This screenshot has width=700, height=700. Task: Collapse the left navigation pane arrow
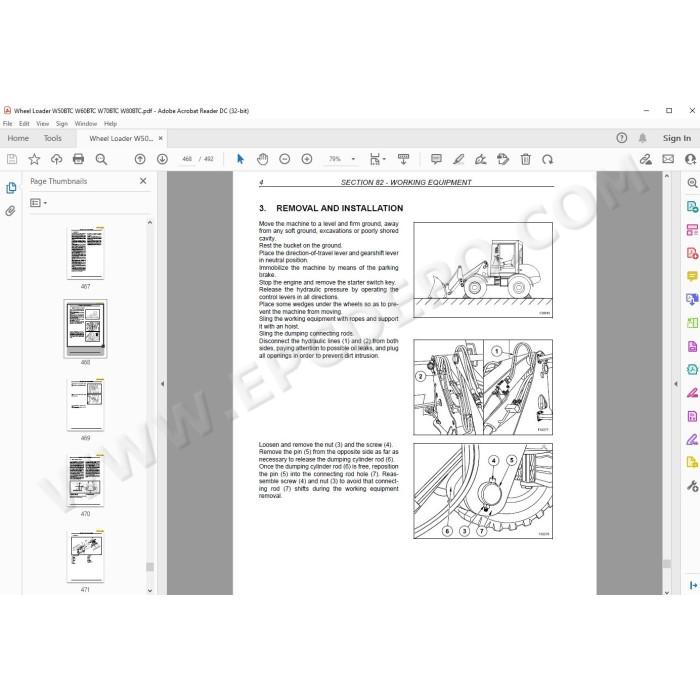(x=162, y=383)
